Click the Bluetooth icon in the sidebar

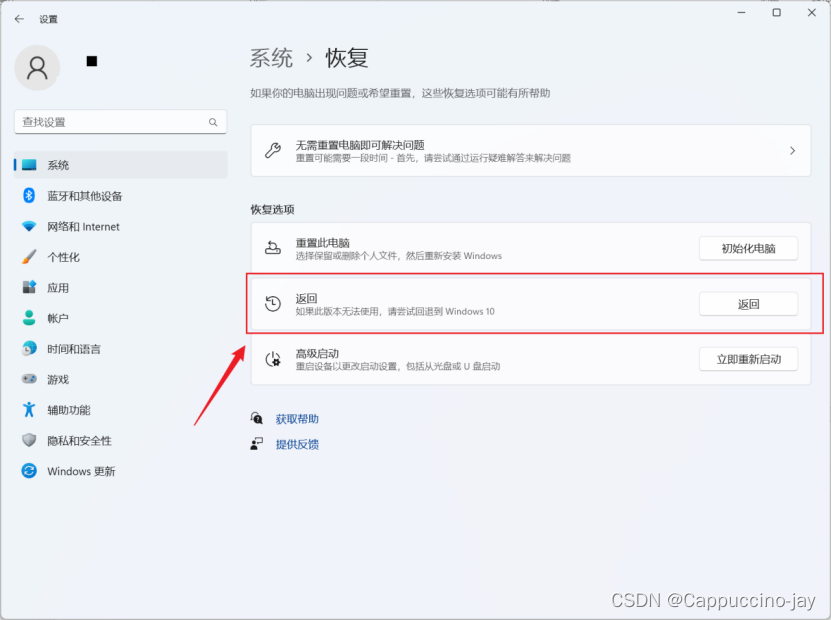29,196
